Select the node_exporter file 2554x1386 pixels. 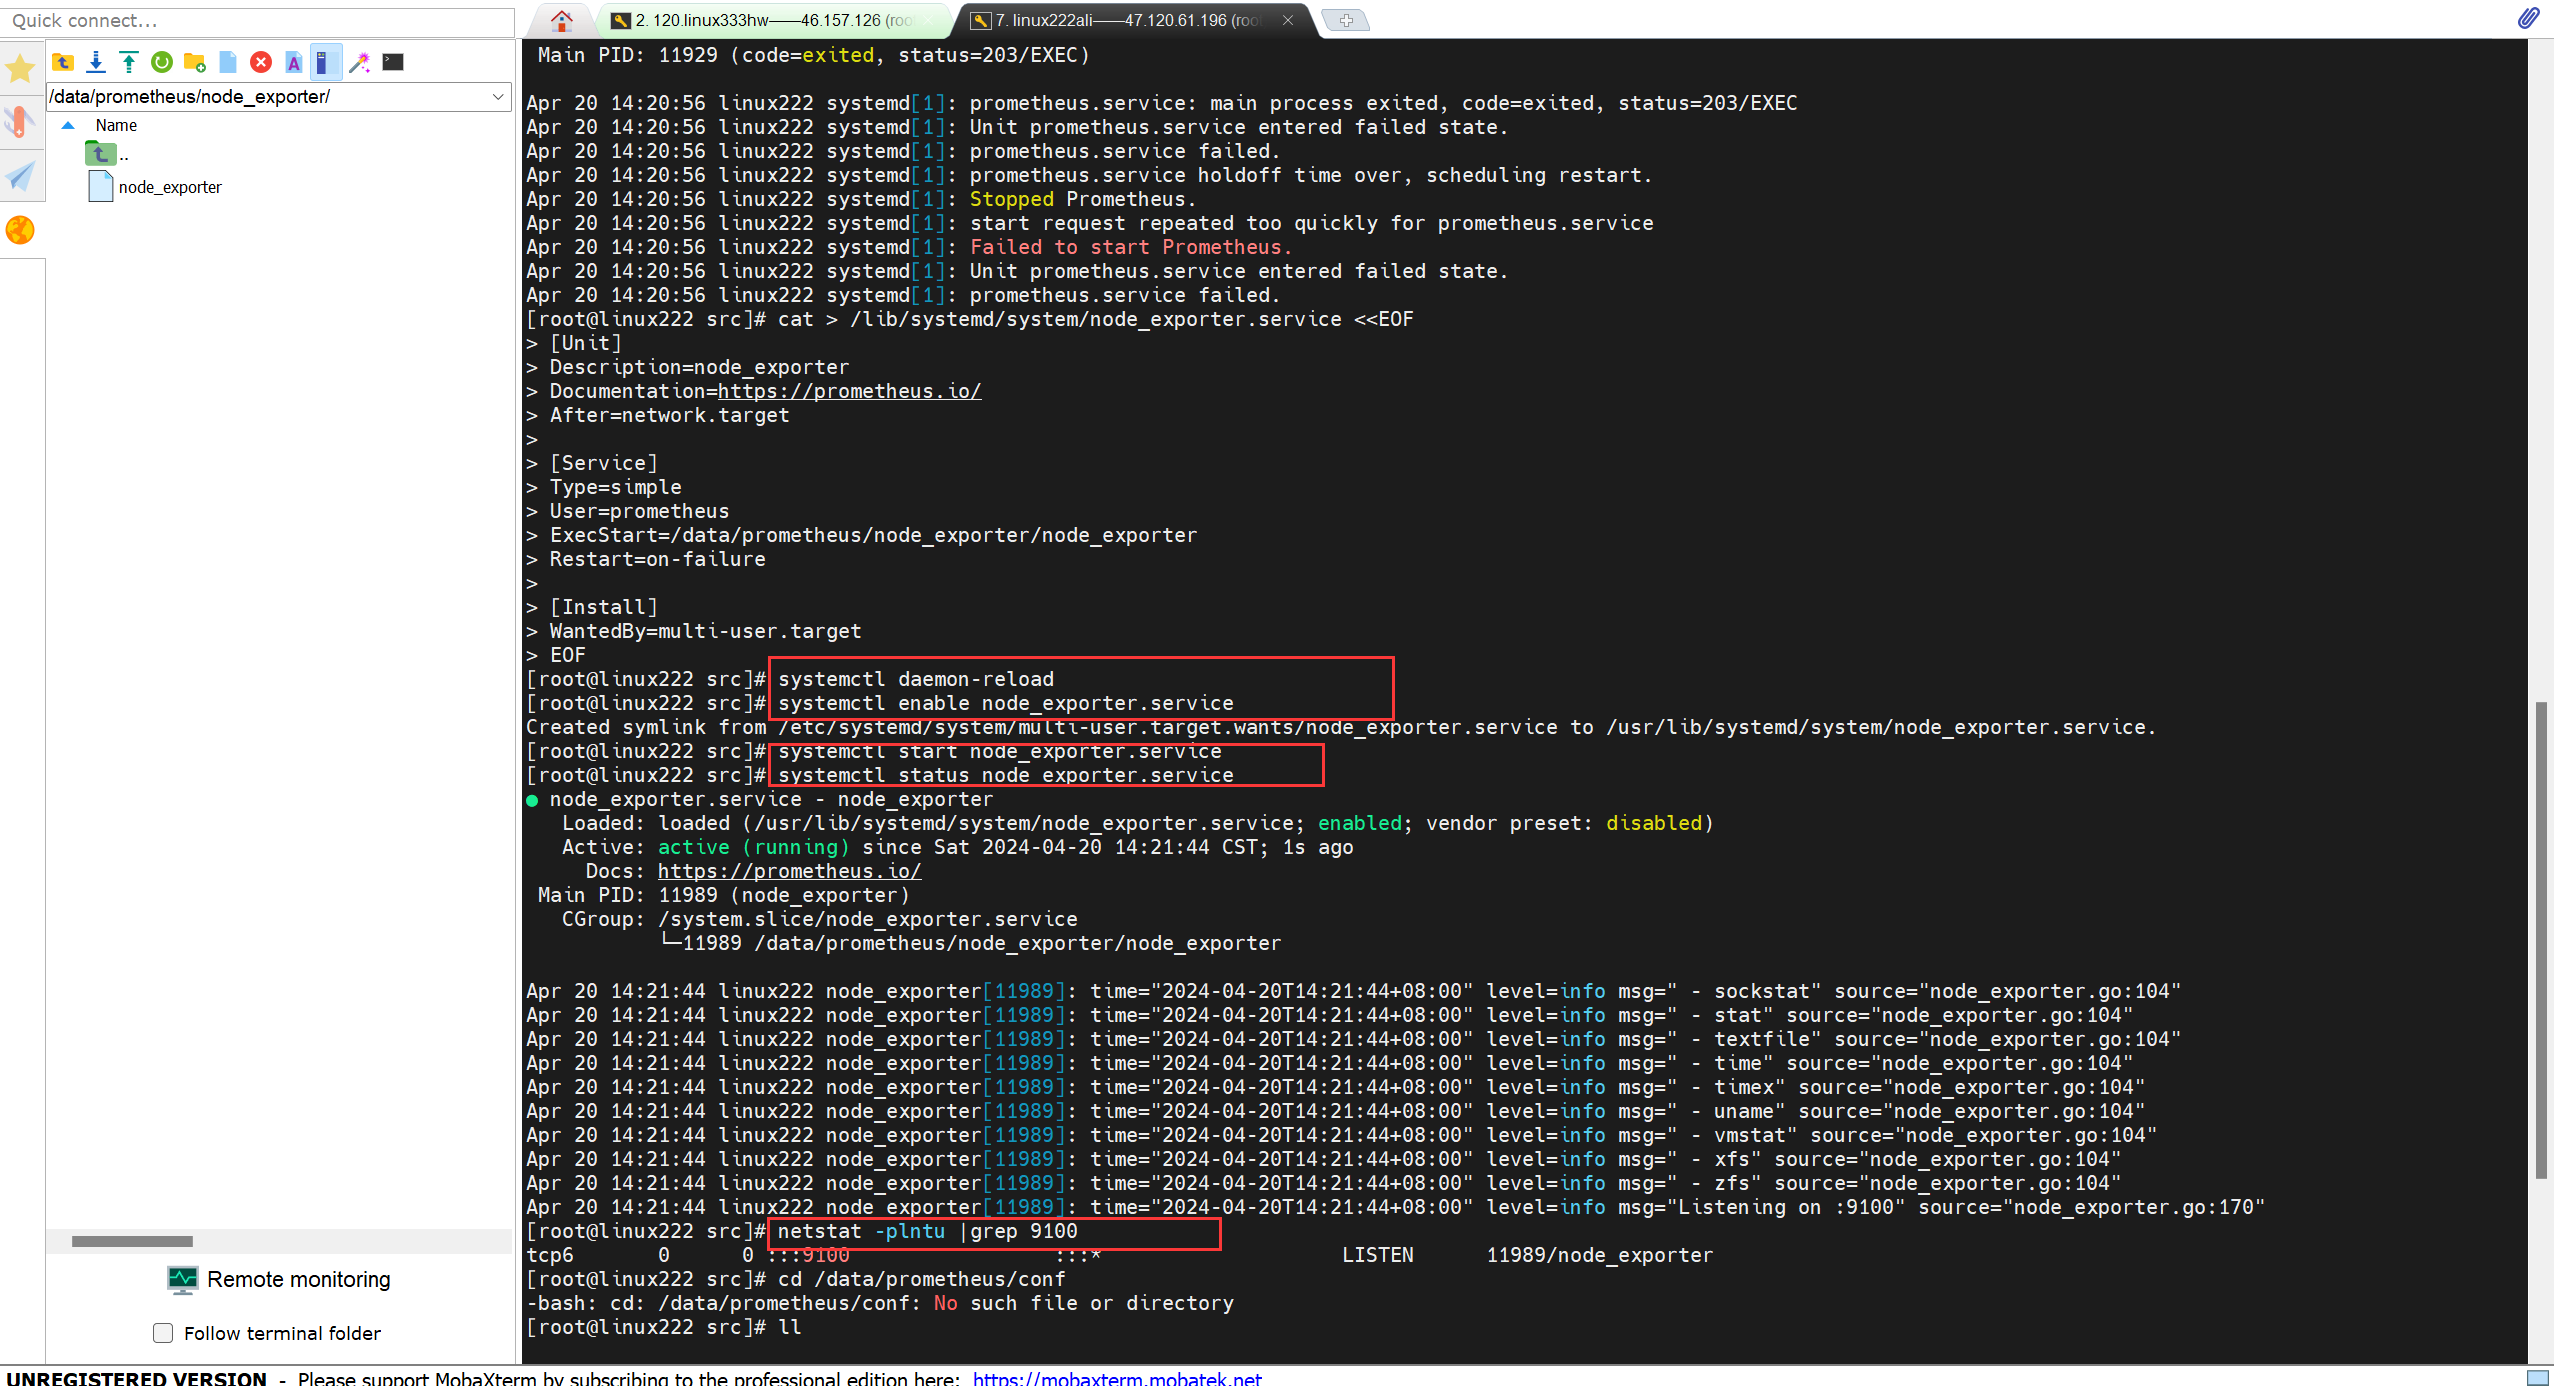(x=169, y=187)
